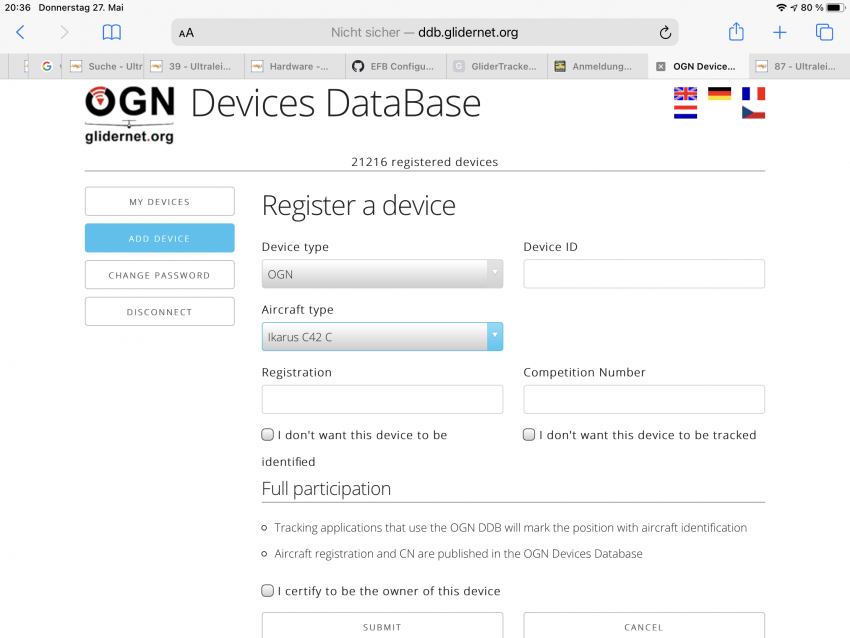Screen dimensions: 850x638
Task: Click the 'Register a device' heading
Action: click(x=358, y=206)
